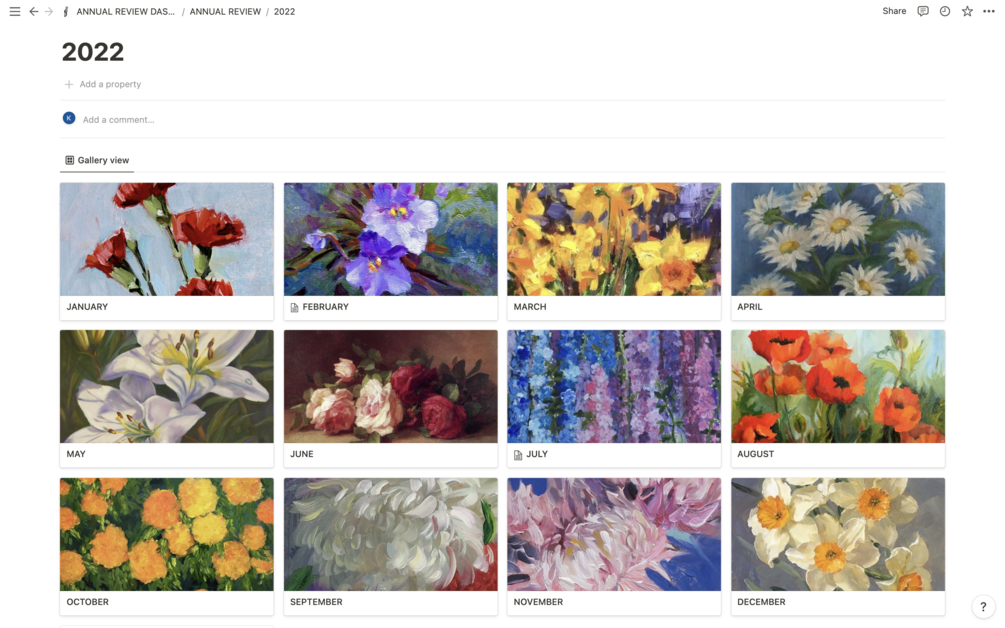This screenshot has width=1005, height=628.
Task: Select the Gallery view tab
Action: [97, 160]
